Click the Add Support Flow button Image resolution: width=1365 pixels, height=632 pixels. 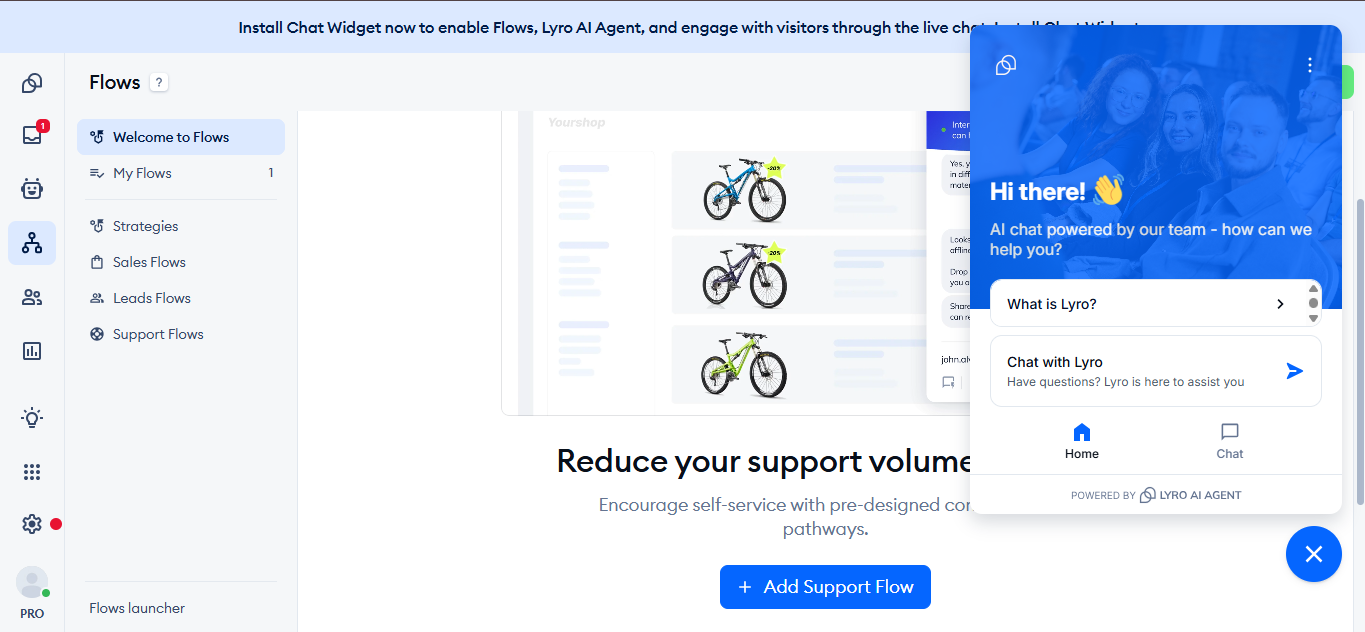pos(825,587)
